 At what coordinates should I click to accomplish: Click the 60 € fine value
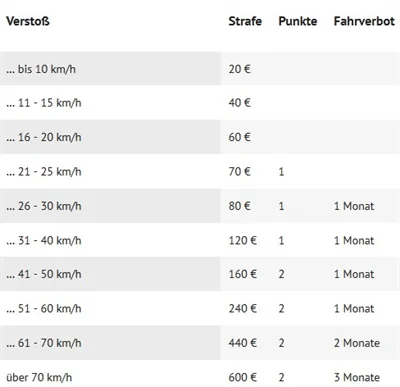pyautogui.click(x=239, y=137)
